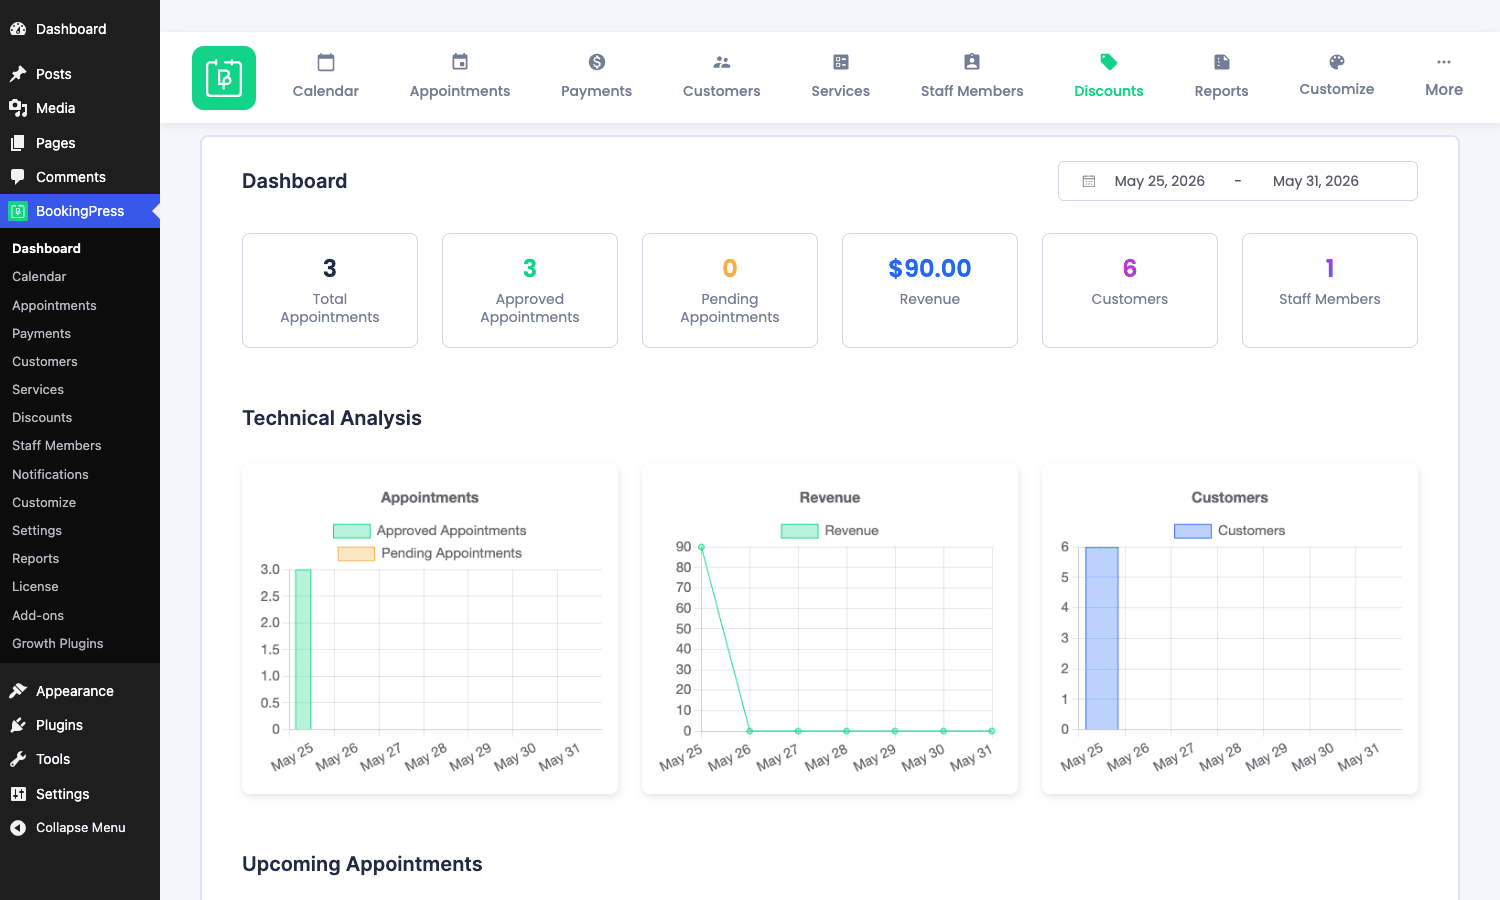Click the Staff Members summary card
This screenshot has width=1500, height=900.
[x=1330, y=290]
